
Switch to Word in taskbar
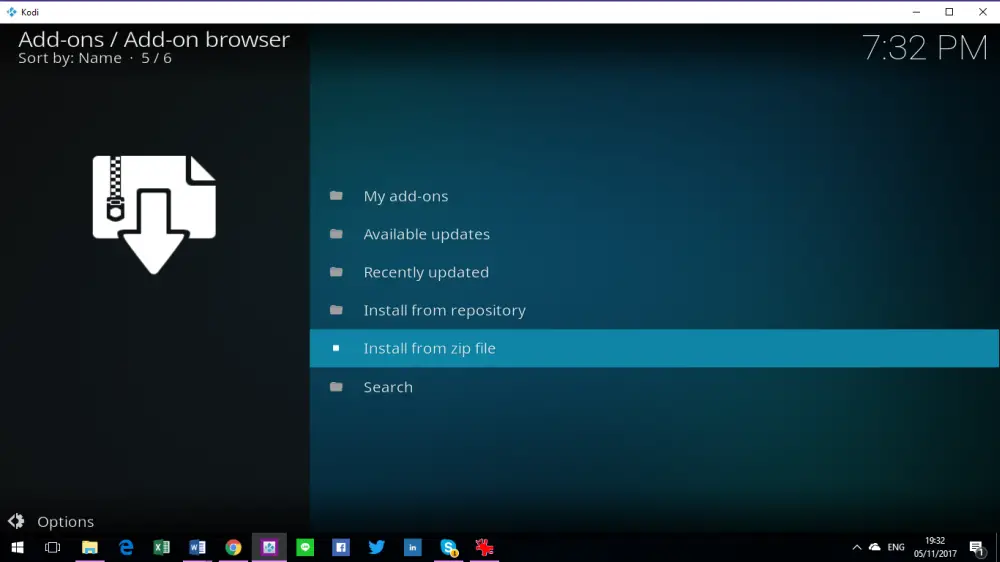(x=197, y=547)
